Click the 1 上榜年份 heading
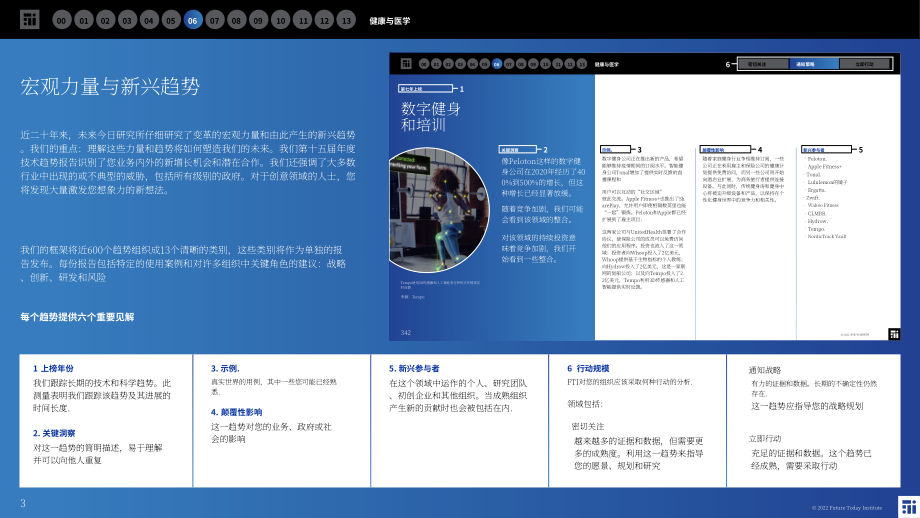Screen dimensions: 920x518 coord(53,368)
